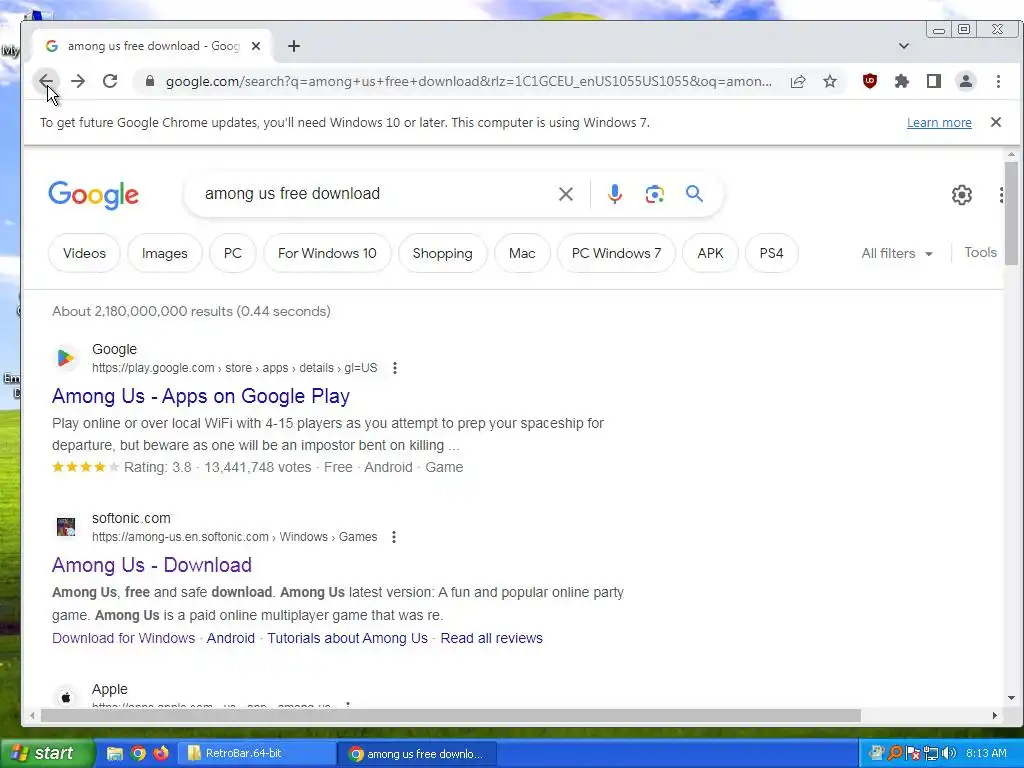The width and height of the screenshot is (1024, 768).
Task: Click the Chrome window's taskbar button
Action: click(x=417, y=754)
